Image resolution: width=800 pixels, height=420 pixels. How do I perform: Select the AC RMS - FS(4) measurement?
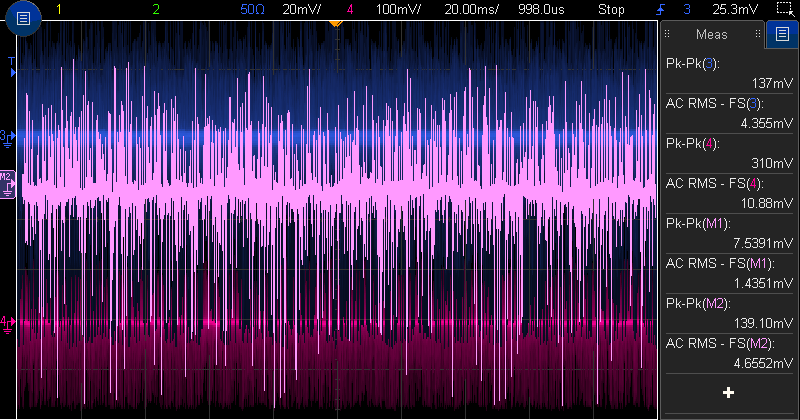[x=714, y=184]
